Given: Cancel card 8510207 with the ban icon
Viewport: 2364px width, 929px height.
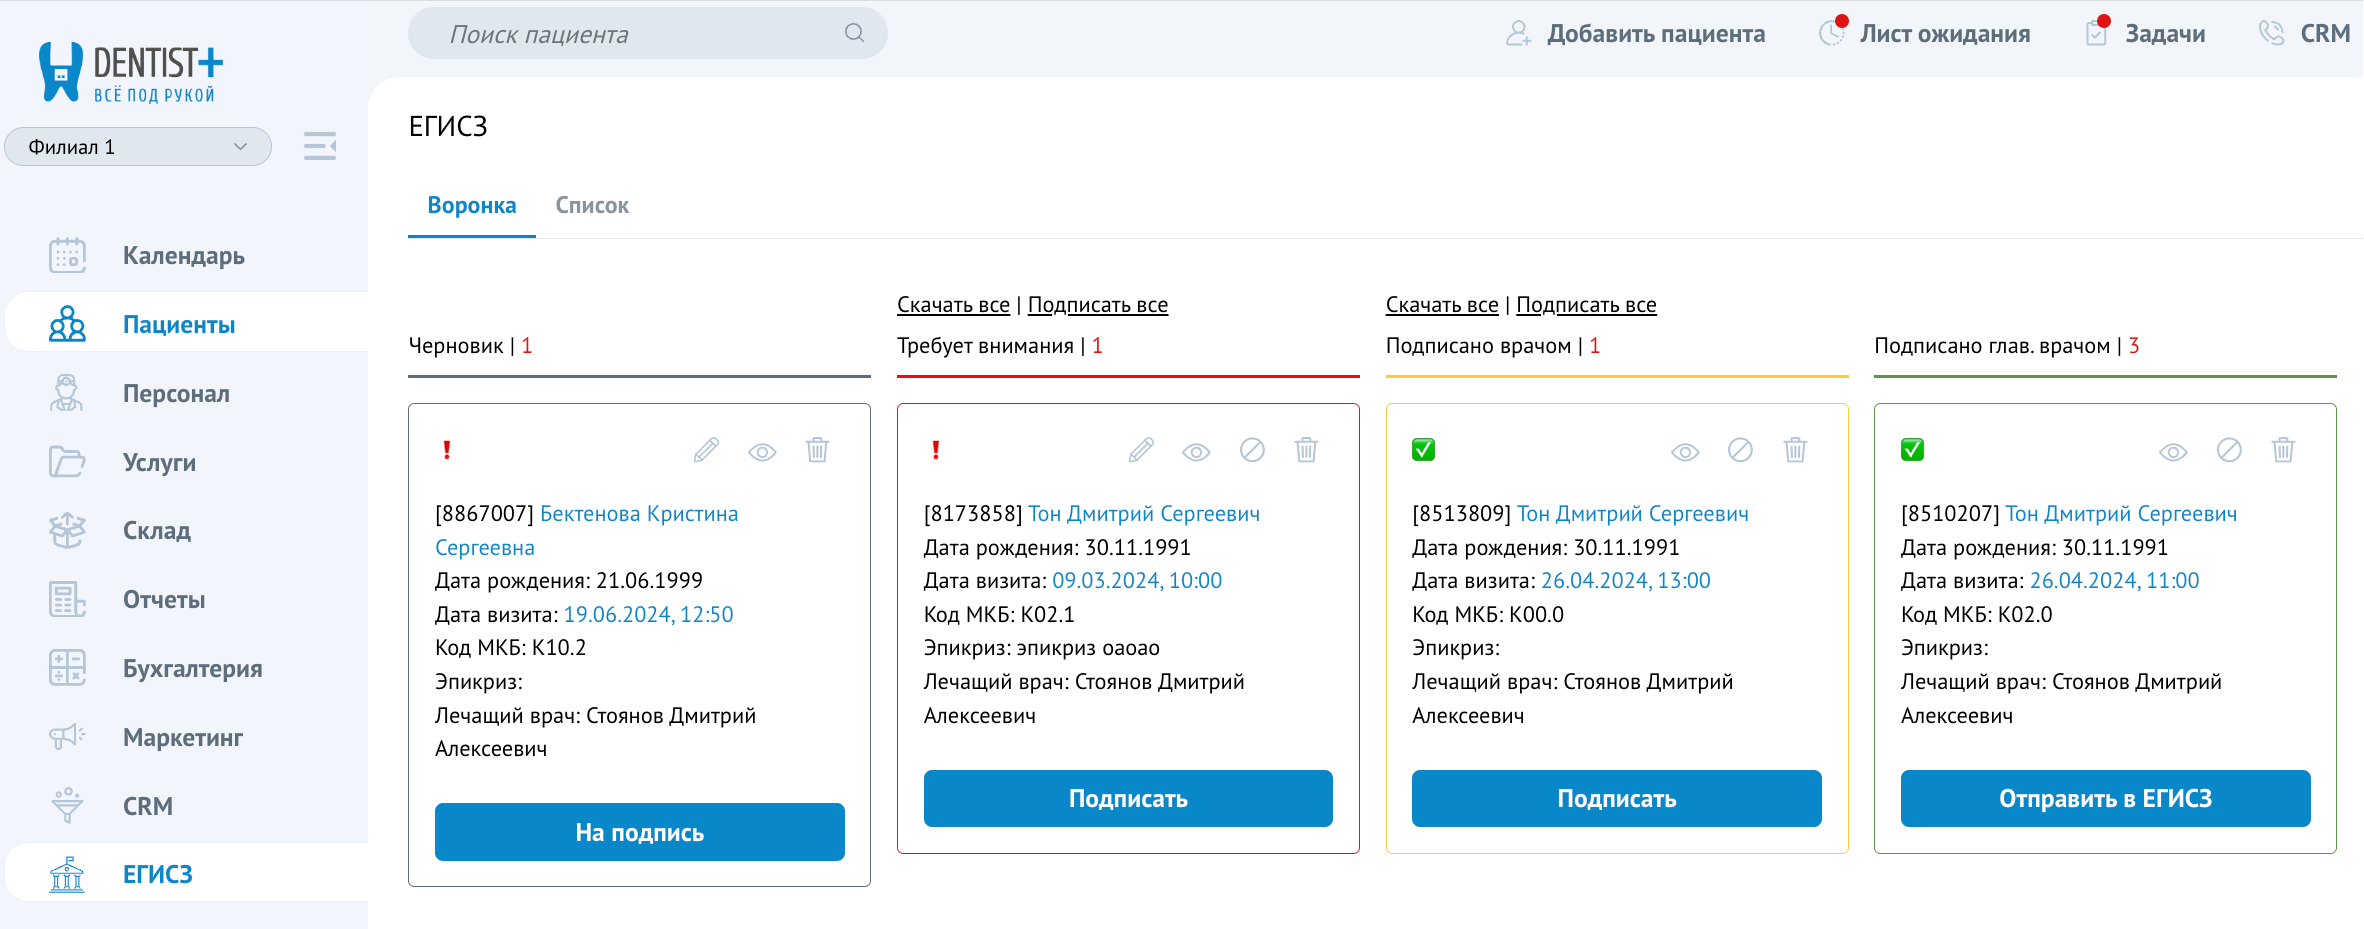Looking at the screenshot, I should (x=2229, y=450).
